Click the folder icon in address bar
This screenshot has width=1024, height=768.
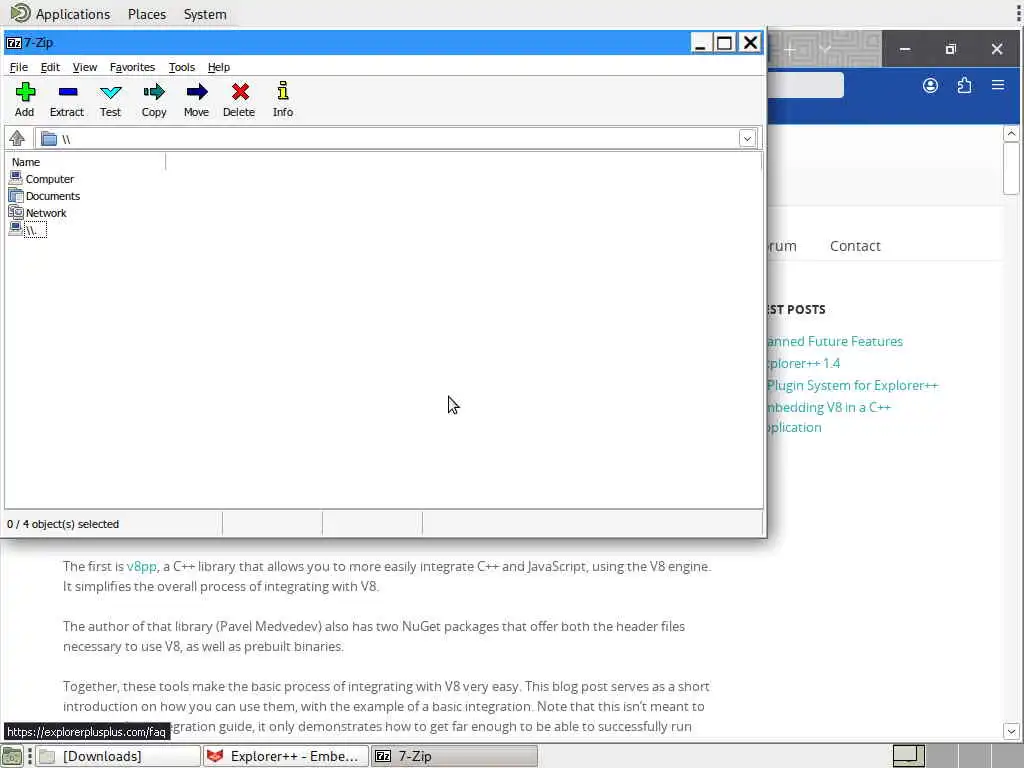pos(49,139)
